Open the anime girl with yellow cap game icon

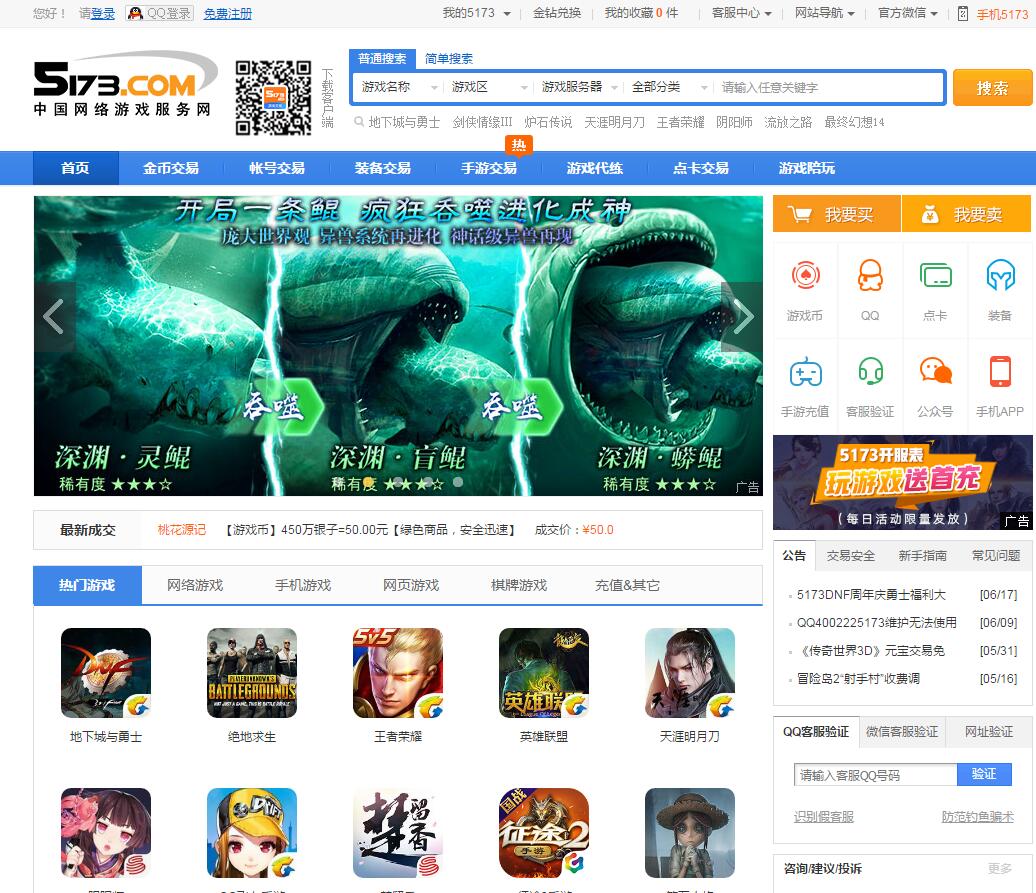click(252, 833)
